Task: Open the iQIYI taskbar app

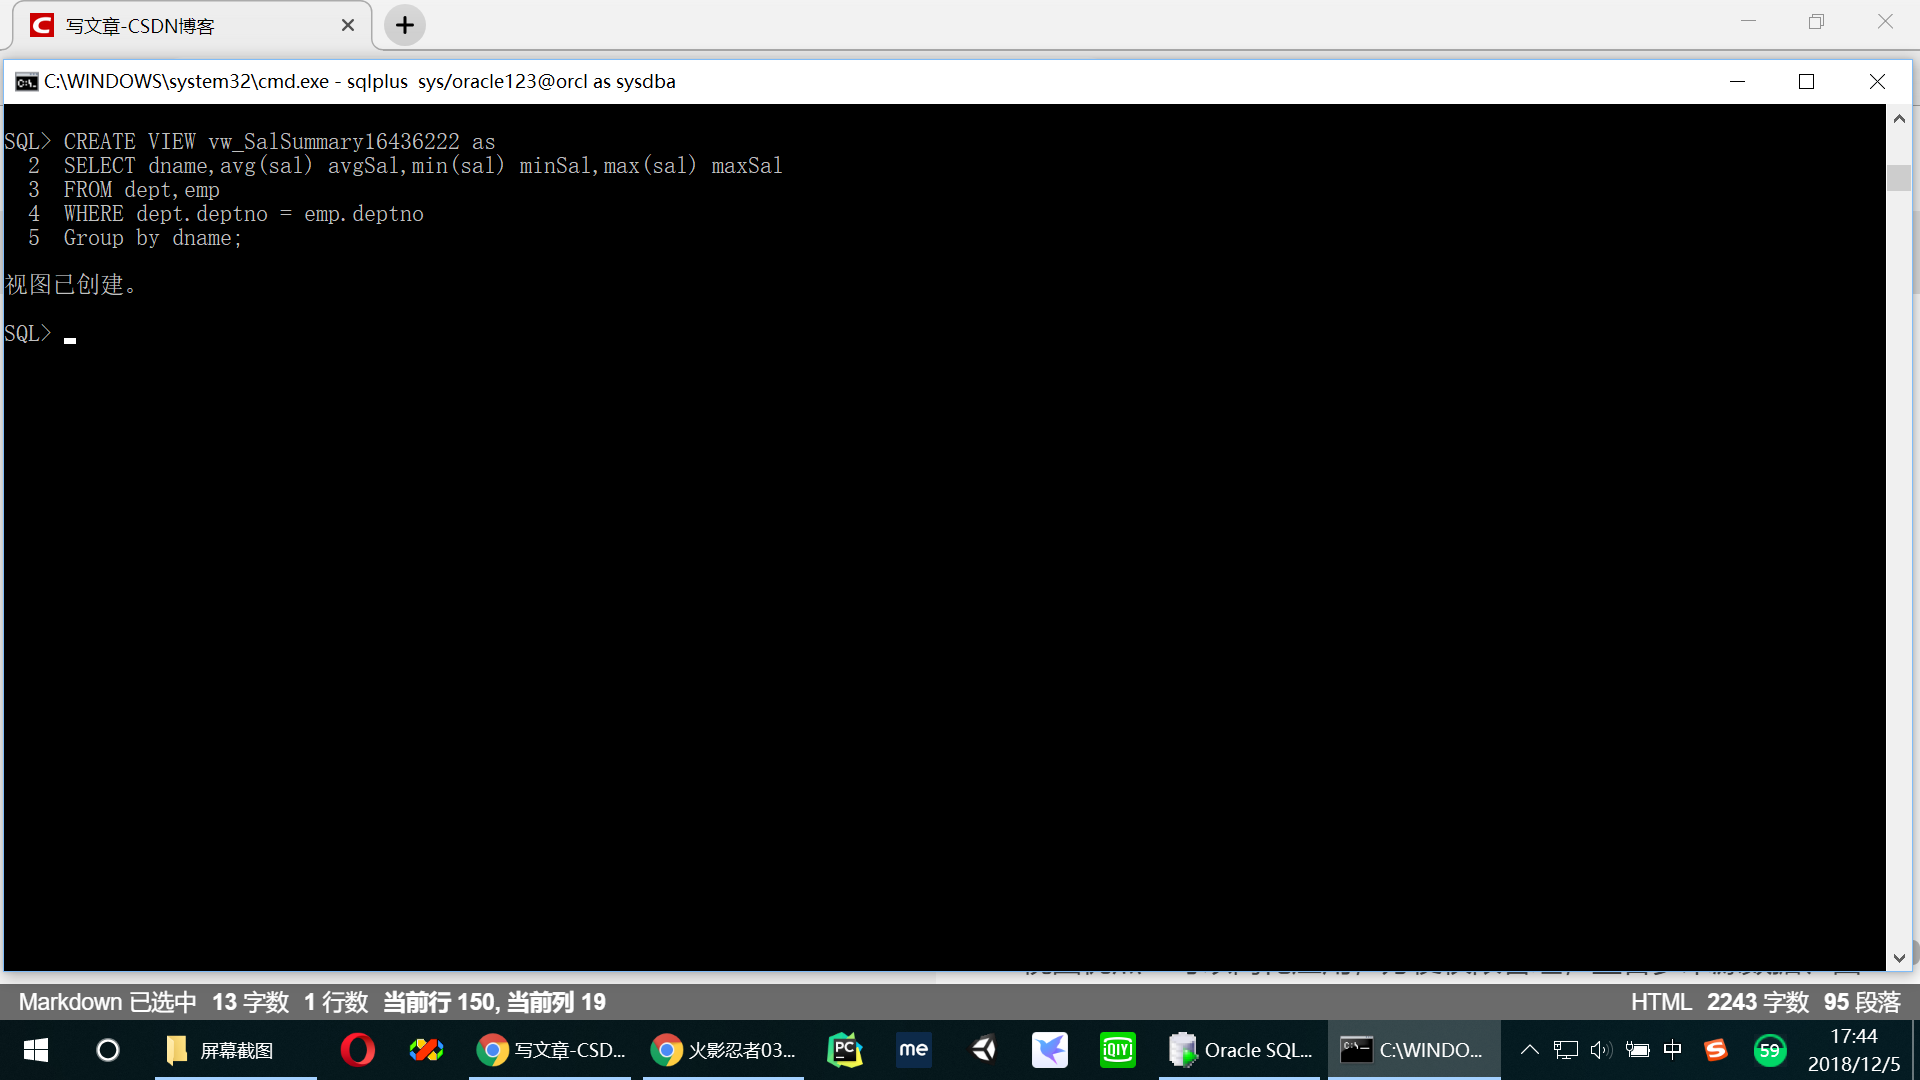Action: pyautogui.click(x=1117, y=1050)
